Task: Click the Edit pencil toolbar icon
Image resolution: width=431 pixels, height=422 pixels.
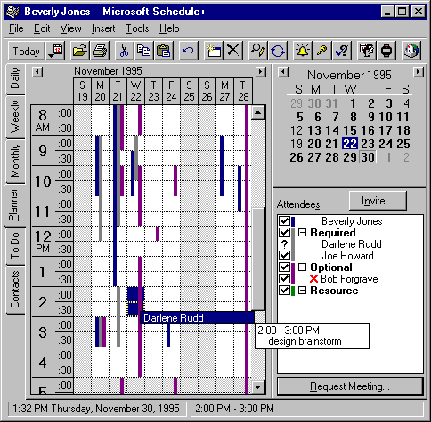Action: coord(257,51)
